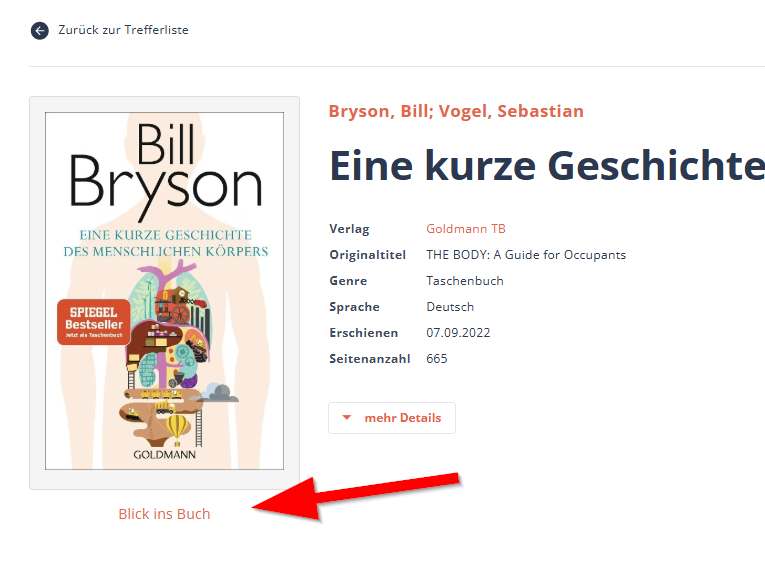Open the Bill Bryson book cover image
The width and height of the screenshot is (765, 563).
point(164,291)
